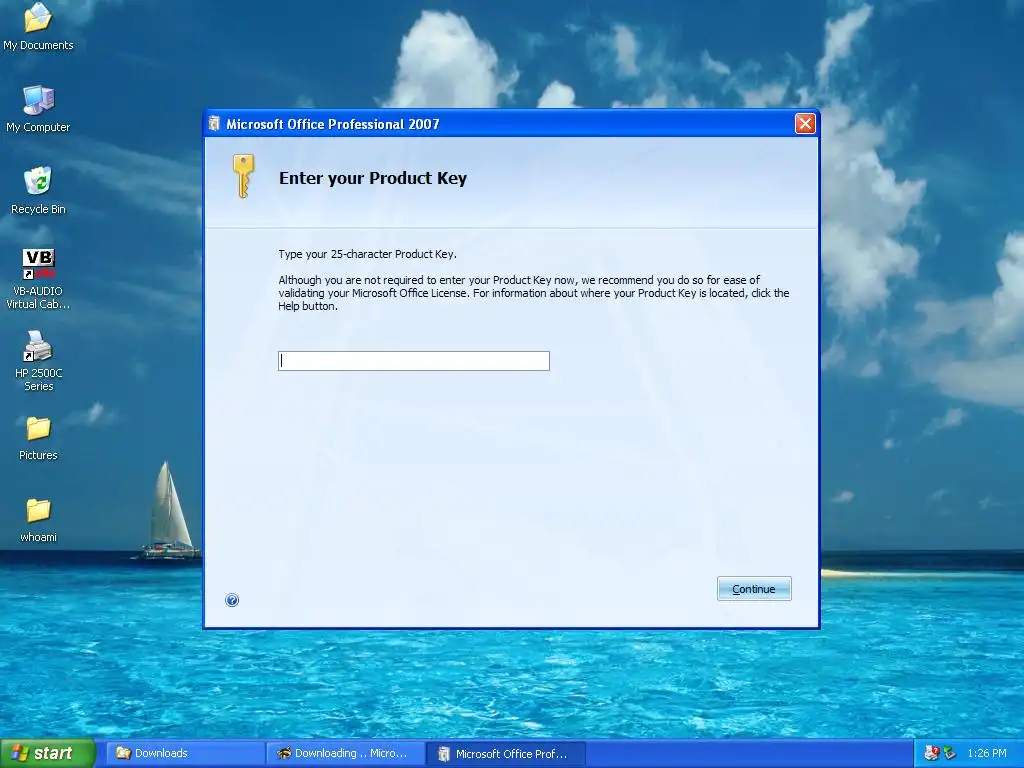Select the Recycle Bin desktop icon
This screenshot has width=1024, height=768.
38,191
